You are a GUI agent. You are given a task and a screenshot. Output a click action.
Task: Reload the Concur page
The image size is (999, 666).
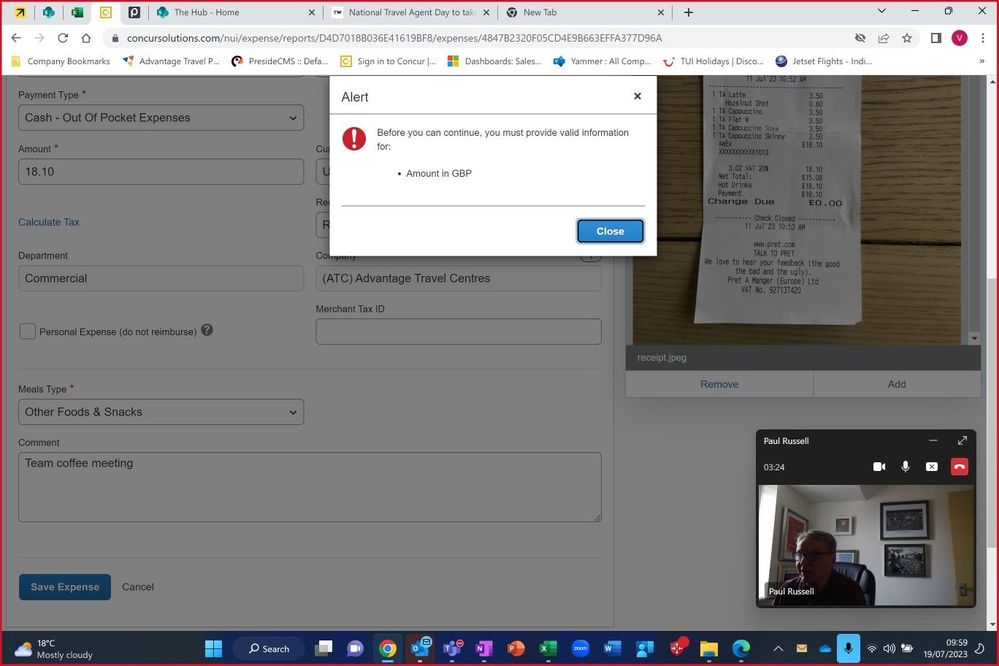pos(62,38)
